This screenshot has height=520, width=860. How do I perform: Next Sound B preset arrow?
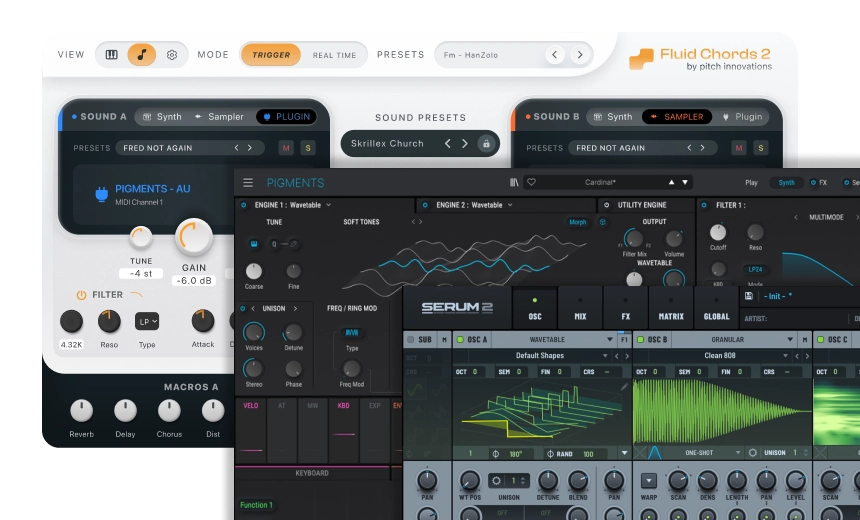pyautogui.click(x=703, y=148)
